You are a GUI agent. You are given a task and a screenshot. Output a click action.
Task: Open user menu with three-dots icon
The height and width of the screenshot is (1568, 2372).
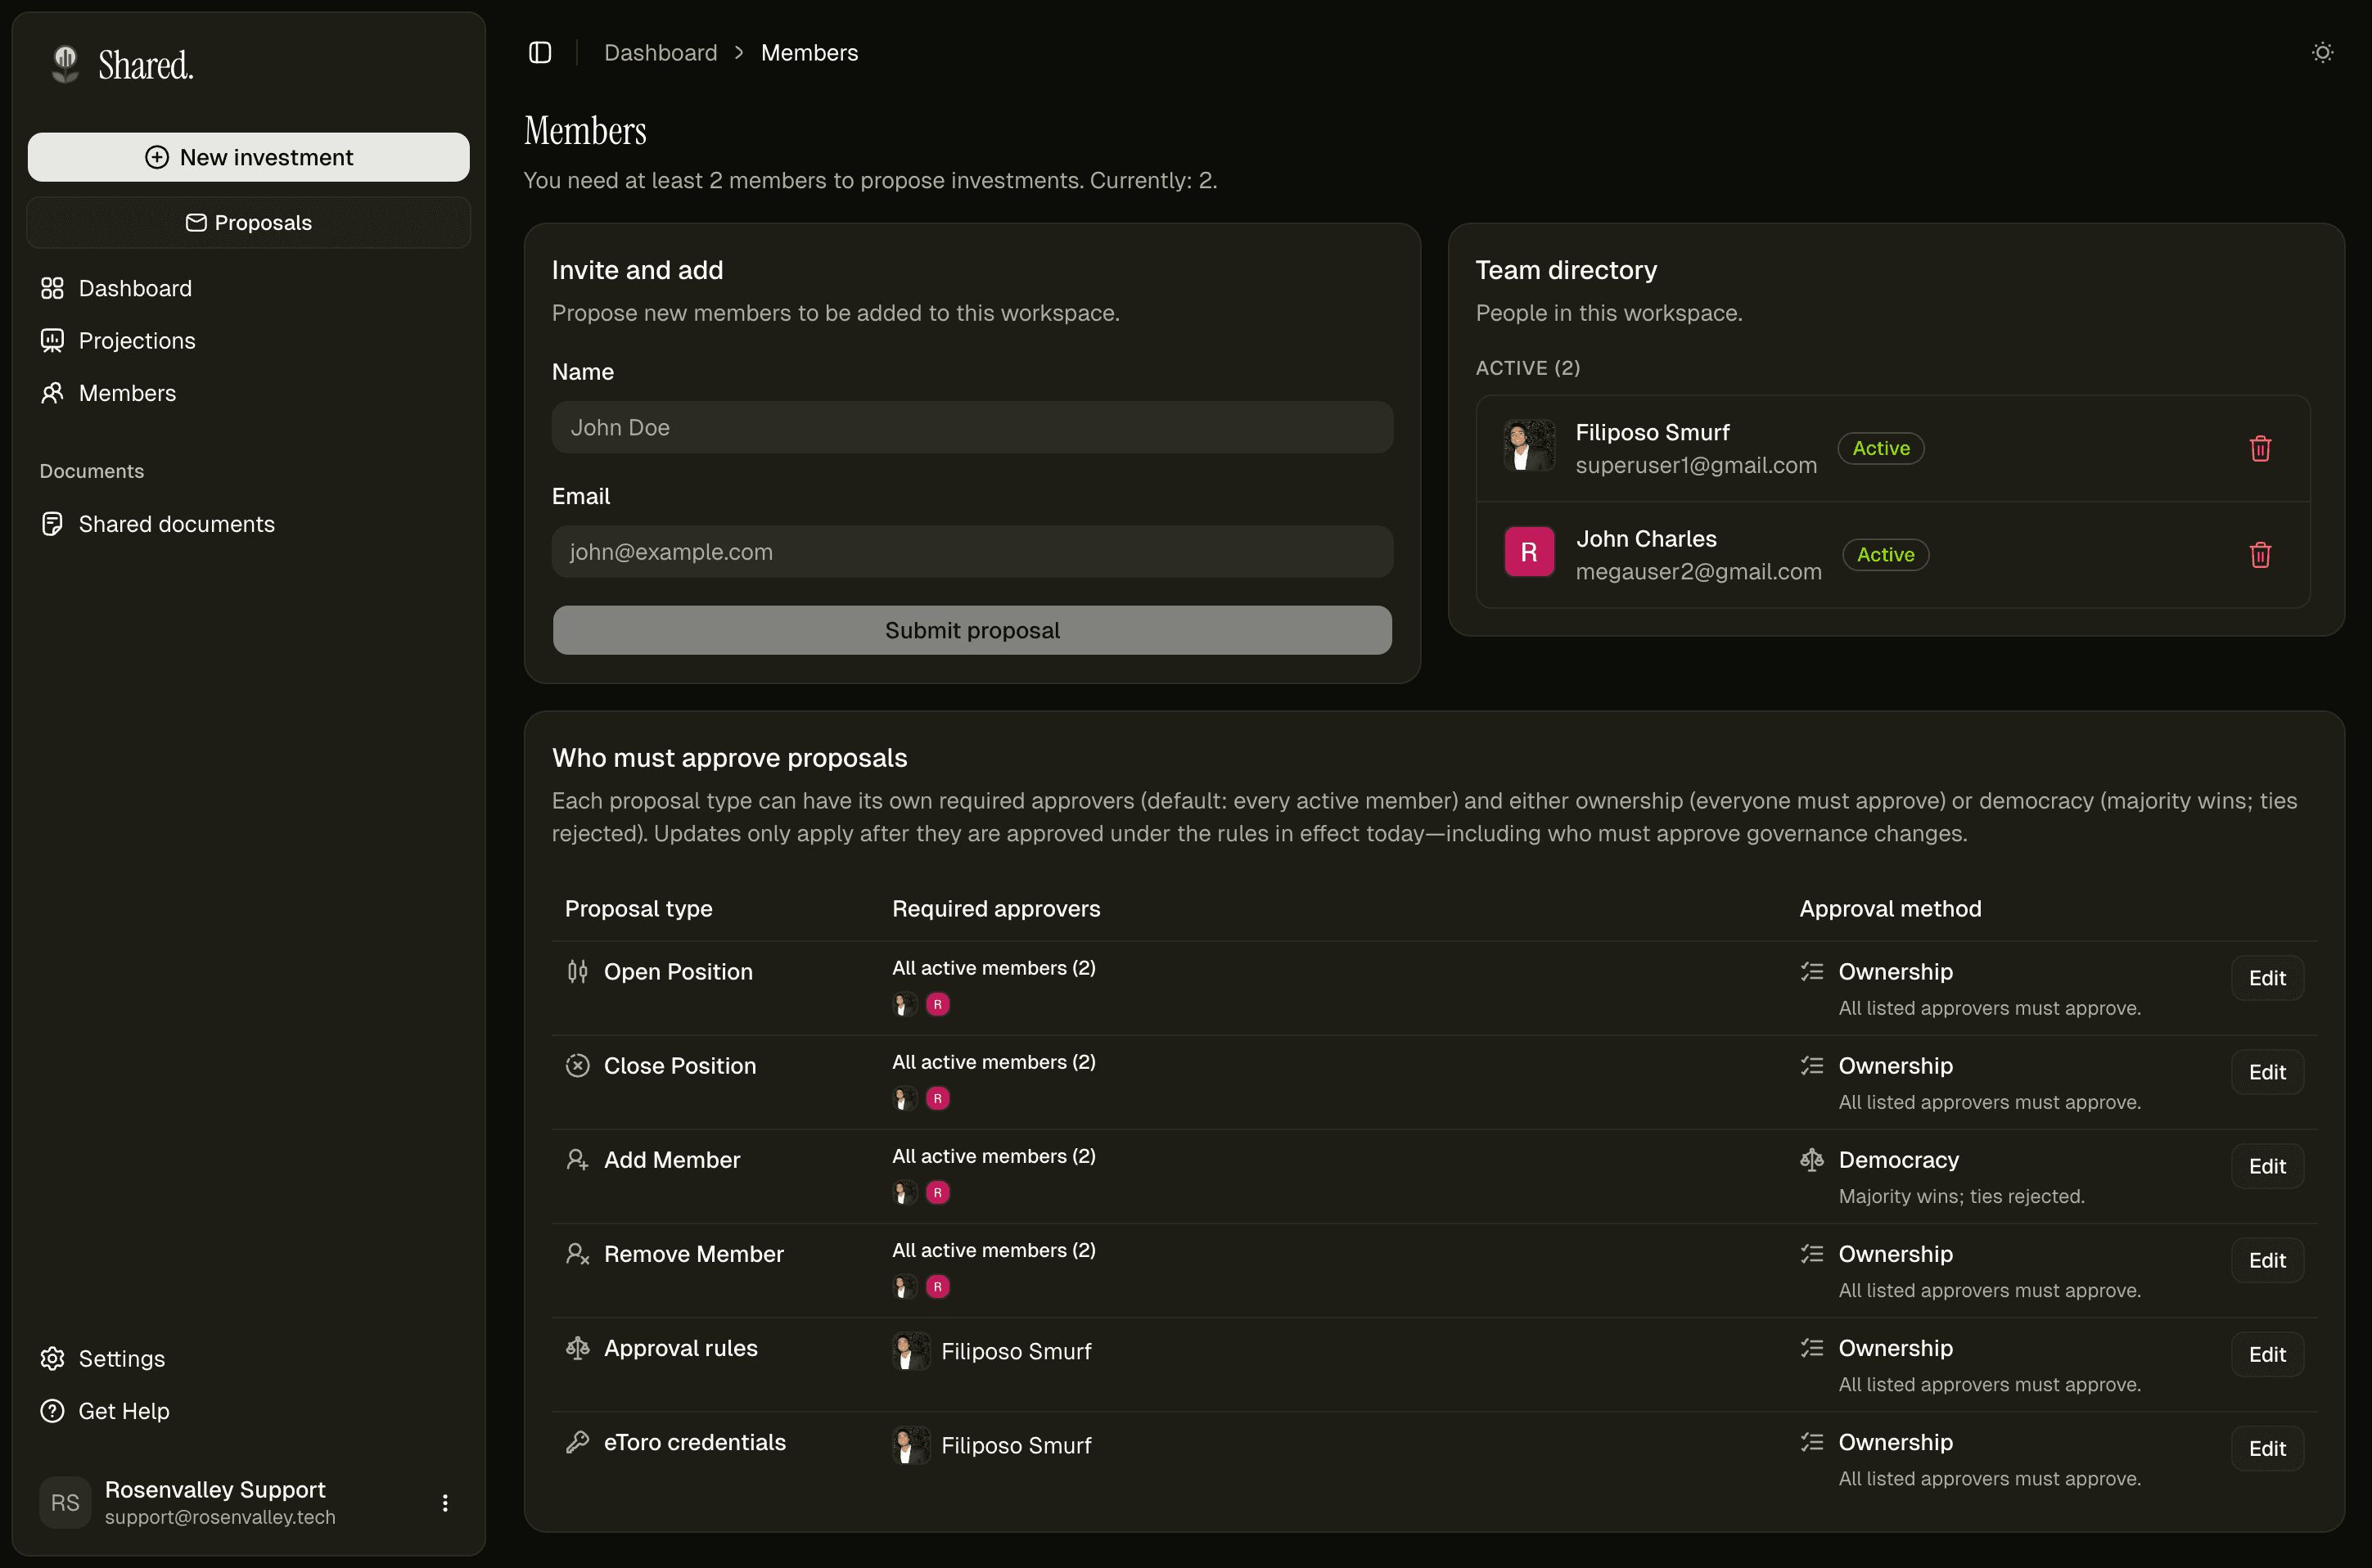coord(445,1503)
